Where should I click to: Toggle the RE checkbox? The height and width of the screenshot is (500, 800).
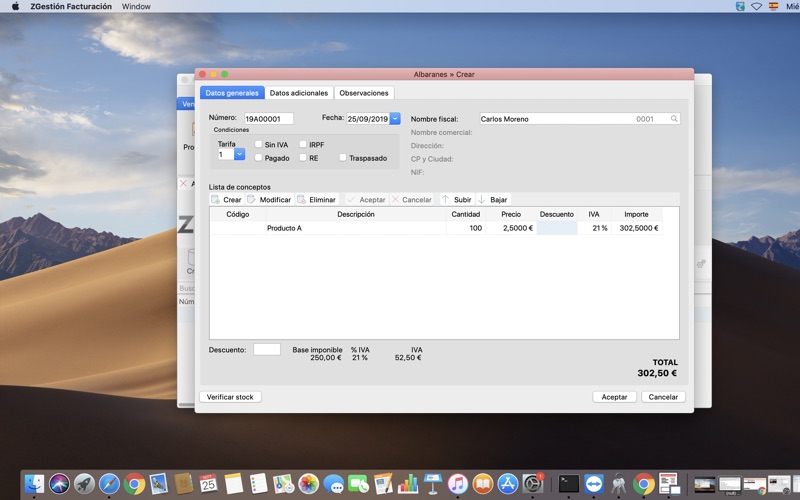click(x=303, y=158)
